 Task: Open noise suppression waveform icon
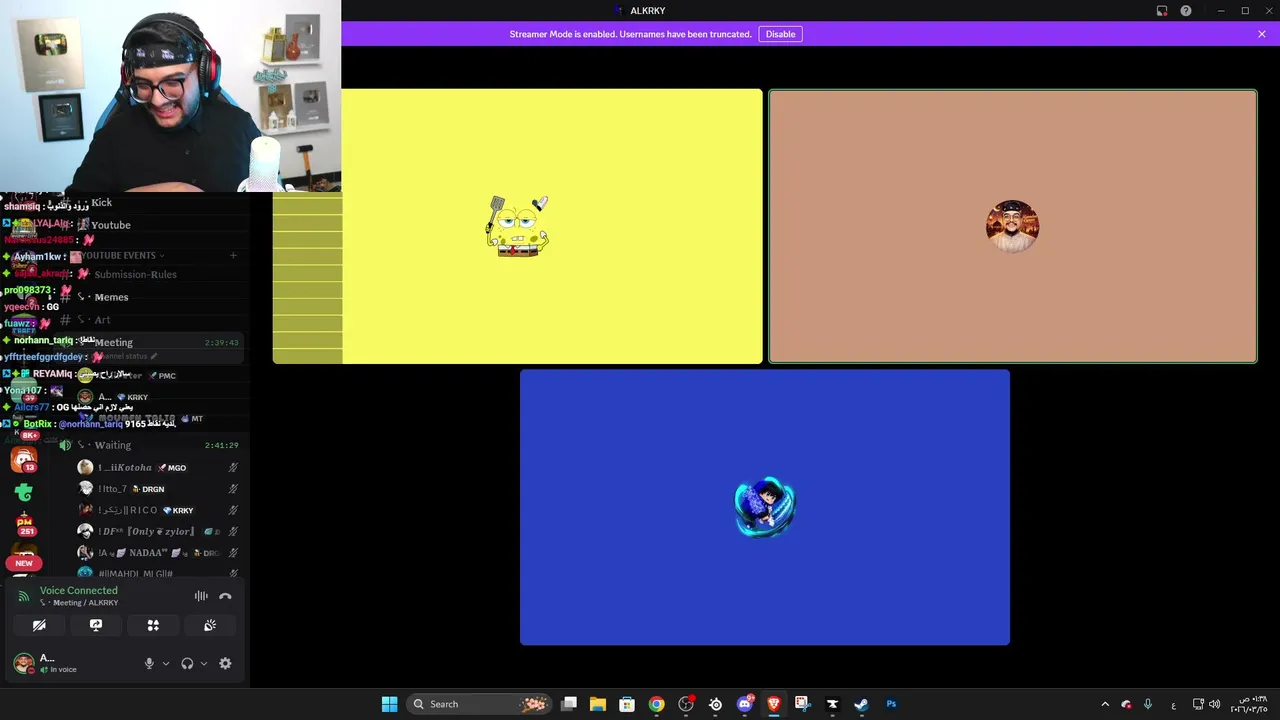tap(201, 596)
